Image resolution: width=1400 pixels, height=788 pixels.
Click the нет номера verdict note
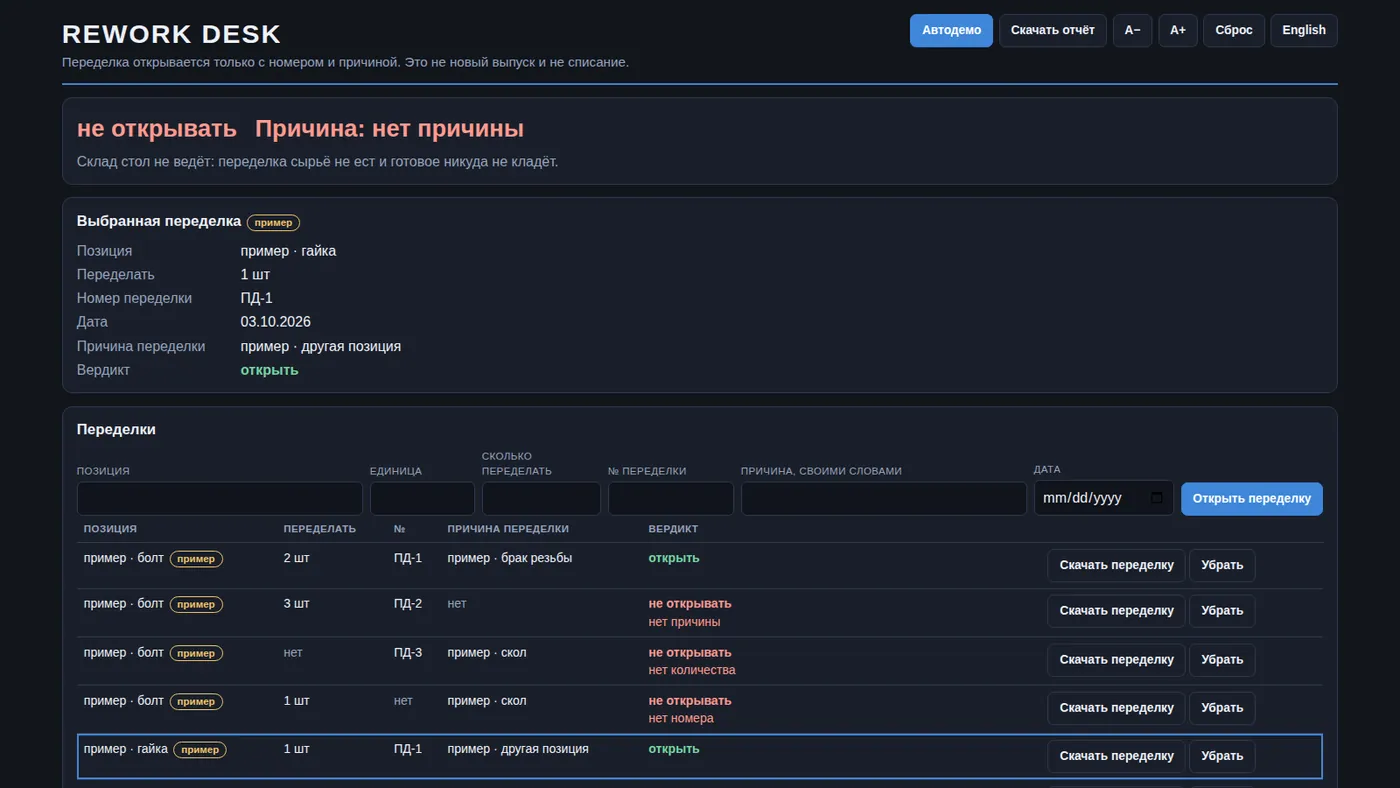pyautogui.click(x=681, y=718)
